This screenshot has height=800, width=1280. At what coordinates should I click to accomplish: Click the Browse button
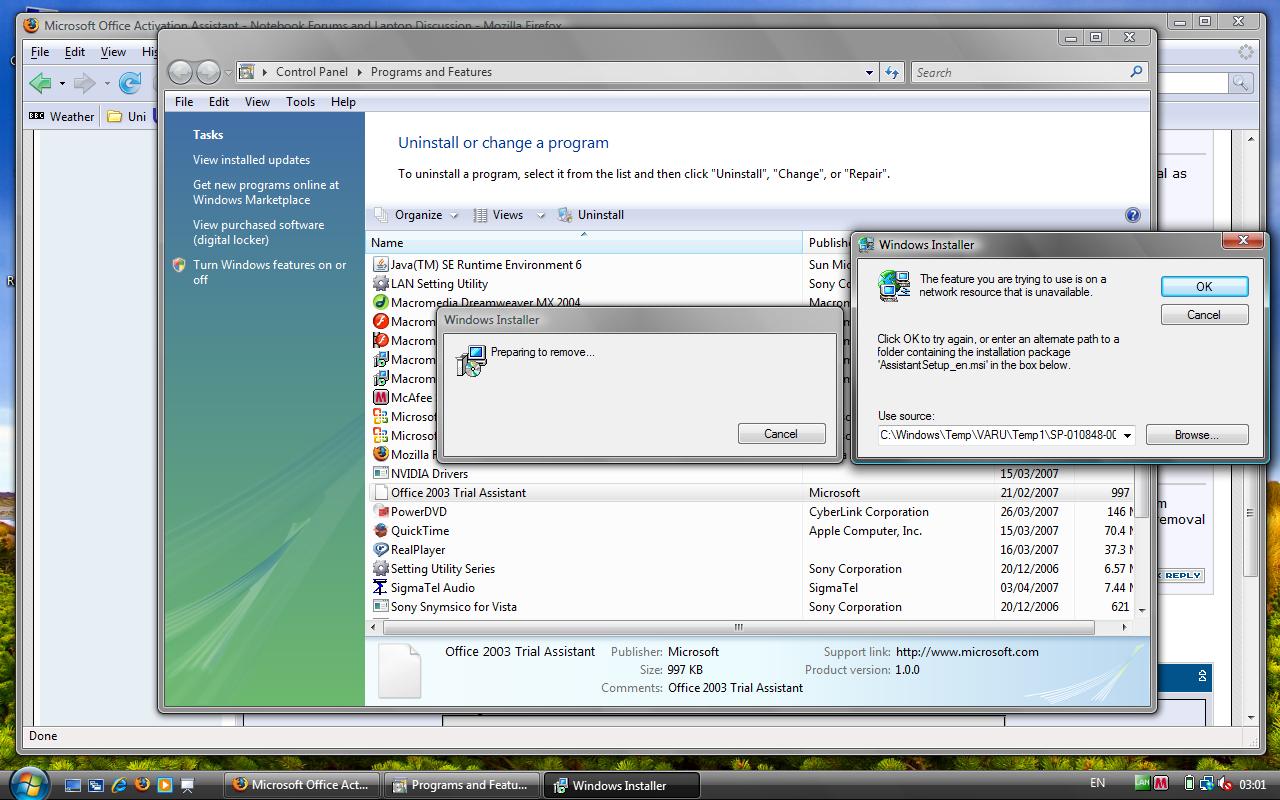(x=1197, y=435)
